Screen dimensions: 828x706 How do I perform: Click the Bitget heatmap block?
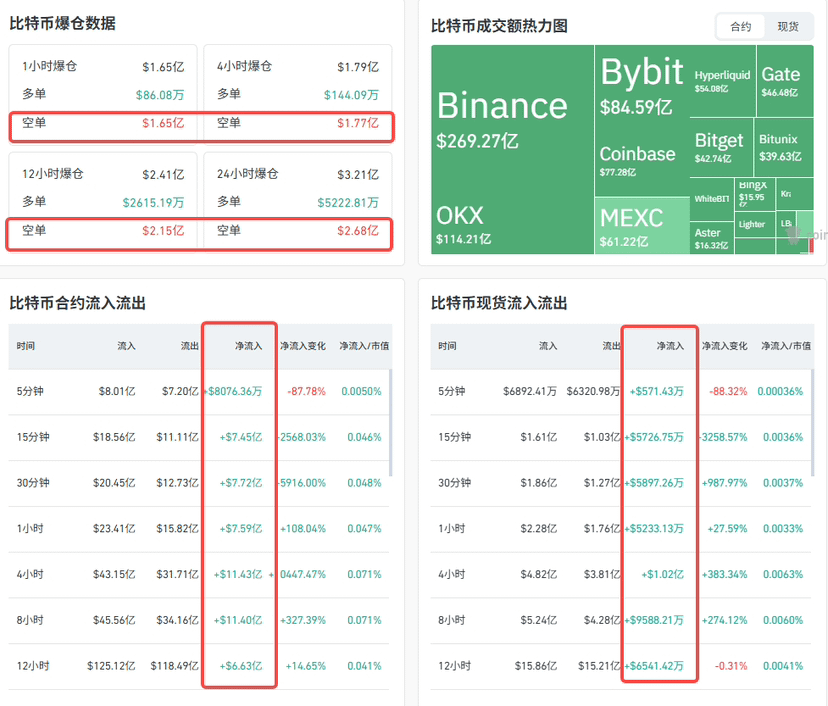(721, 147)
